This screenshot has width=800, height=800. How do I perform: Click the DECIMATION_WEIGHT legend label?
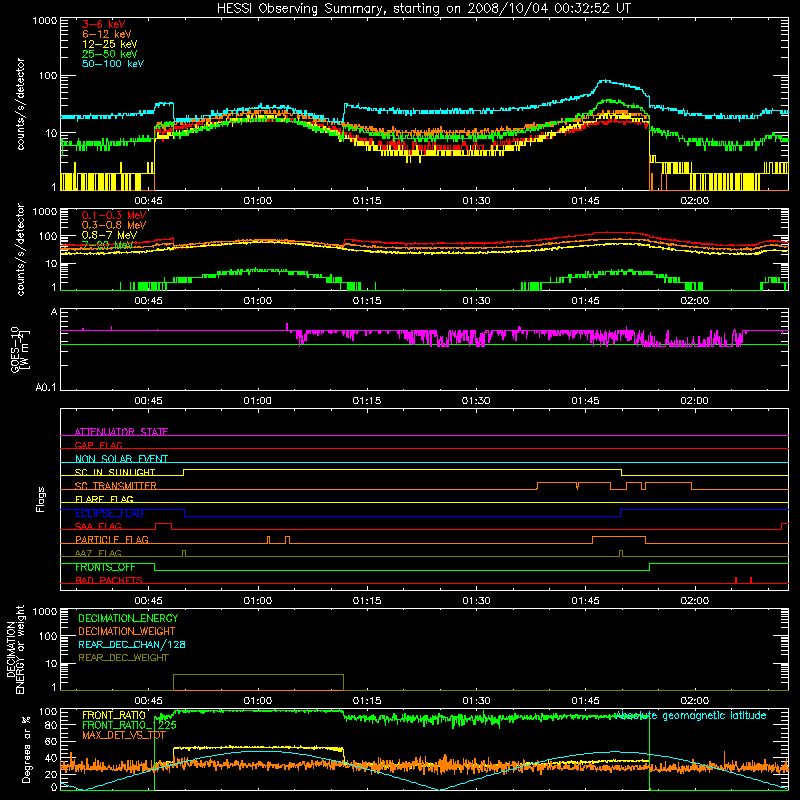point(127,631)
